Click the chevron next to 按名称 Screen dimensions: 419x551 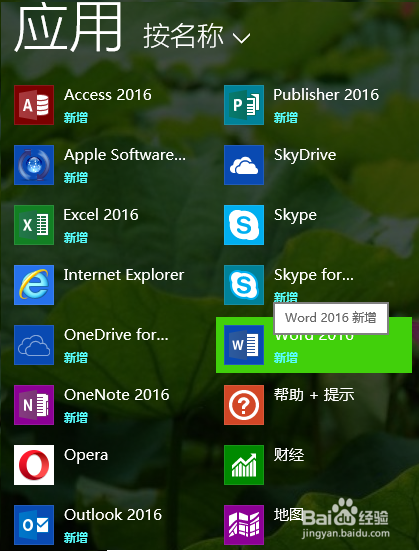point(242,38)
